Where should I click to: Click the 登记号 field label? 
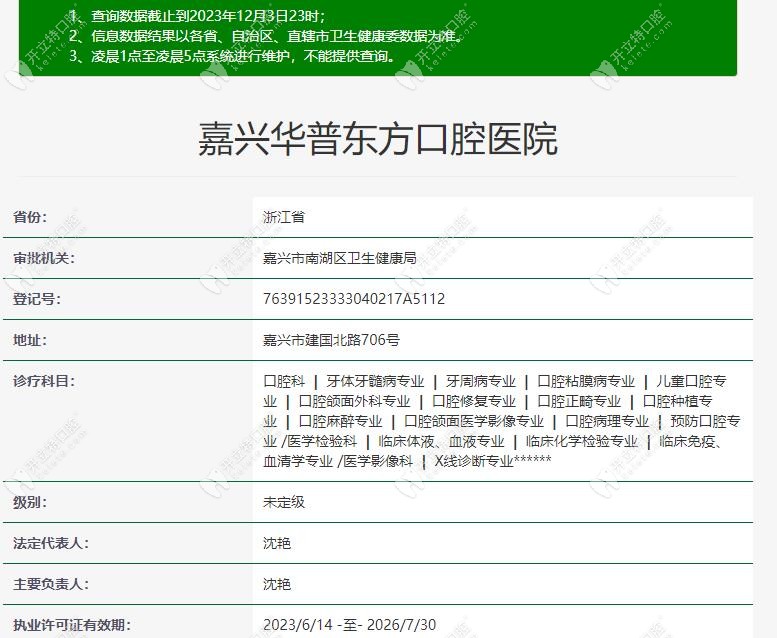(x=37, y=299)
